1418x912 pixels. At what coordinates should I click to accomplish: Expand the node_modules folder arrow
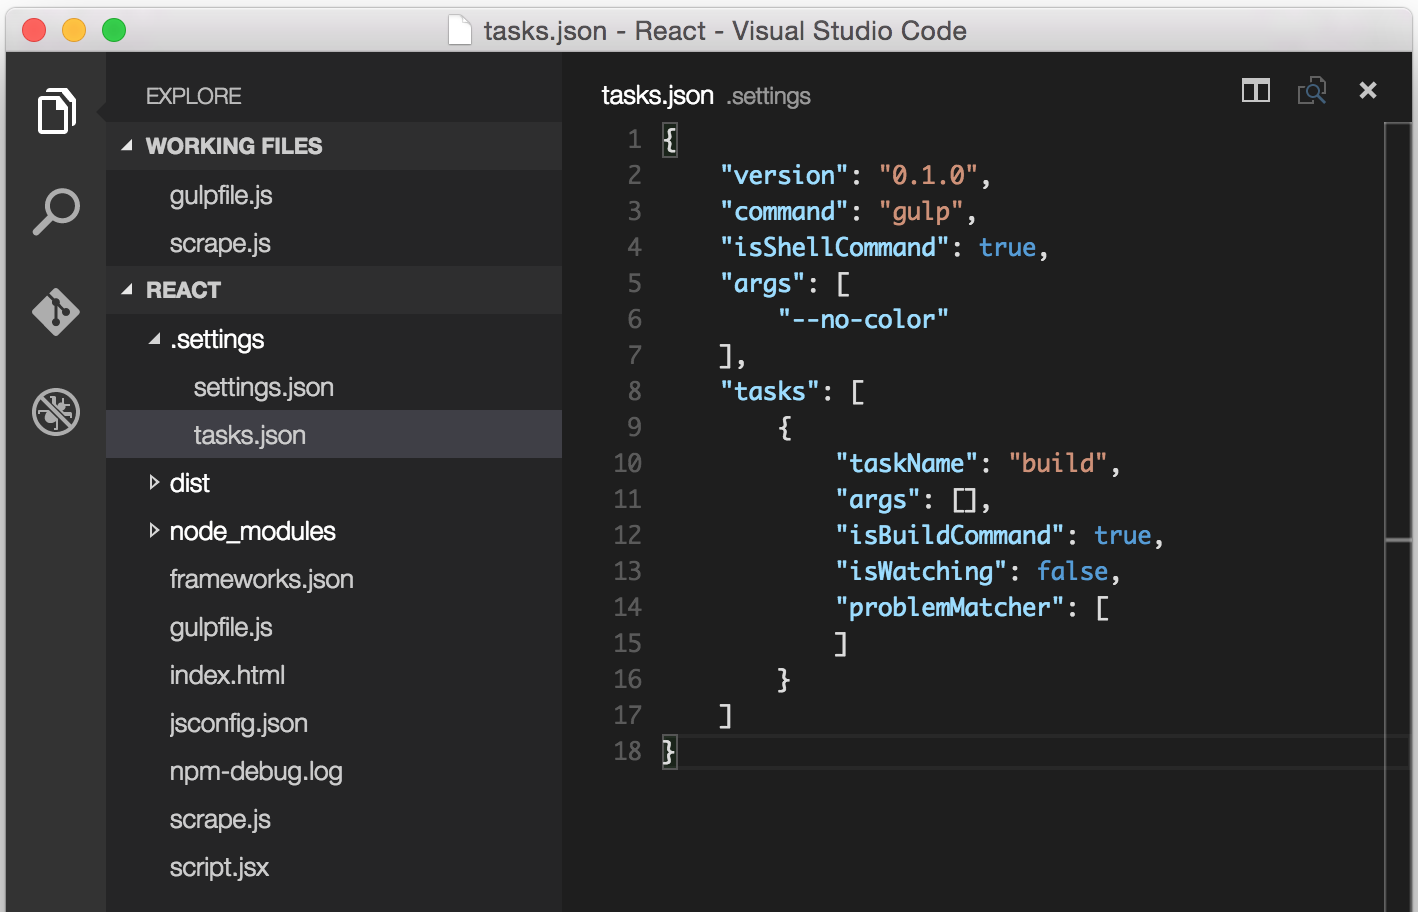point(154,531)
